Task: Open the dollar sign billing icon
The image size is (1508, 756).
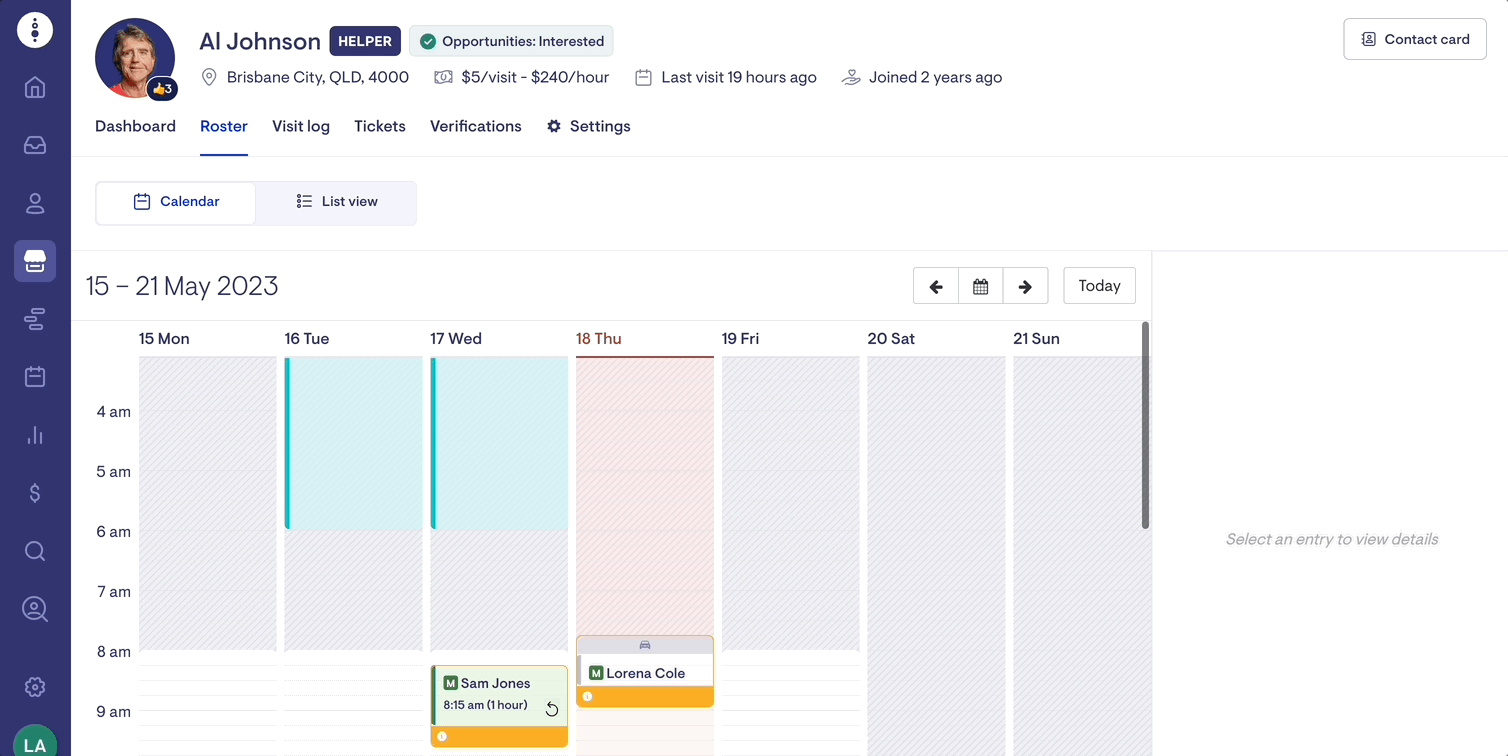Action: [35, 493]
